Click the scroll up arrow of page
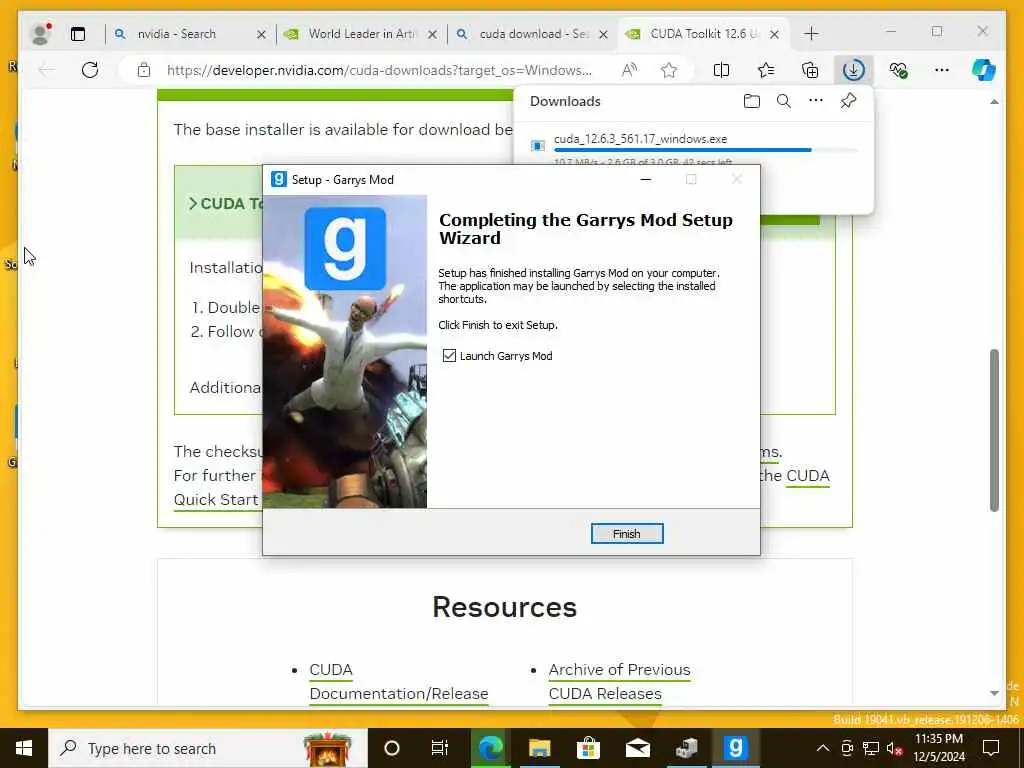The height and width of the screenshot is (768, 1024). [x=994, y=102]
